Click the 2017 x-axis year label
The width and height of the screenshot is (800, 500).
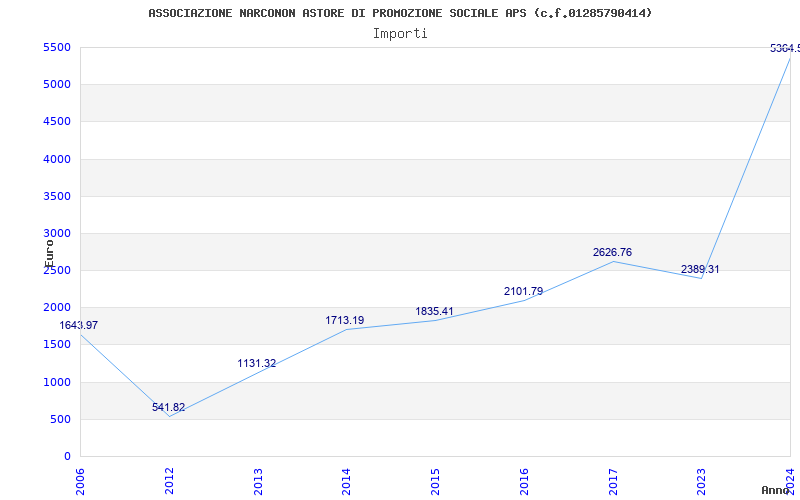[x=613, y=480]
